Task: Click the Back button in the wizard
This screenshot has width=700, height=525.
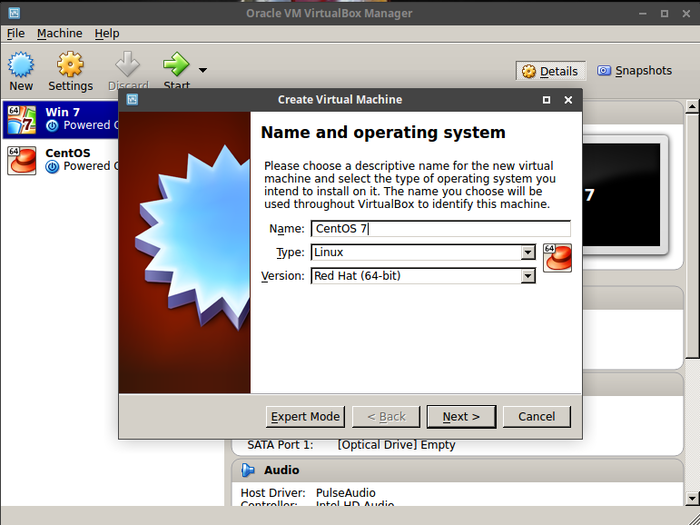Action: click(386, 417)
